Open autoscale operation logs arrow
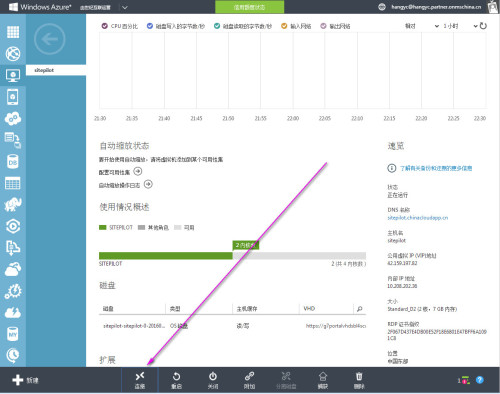Screen dimensions: 500x394 pos(148,184)
